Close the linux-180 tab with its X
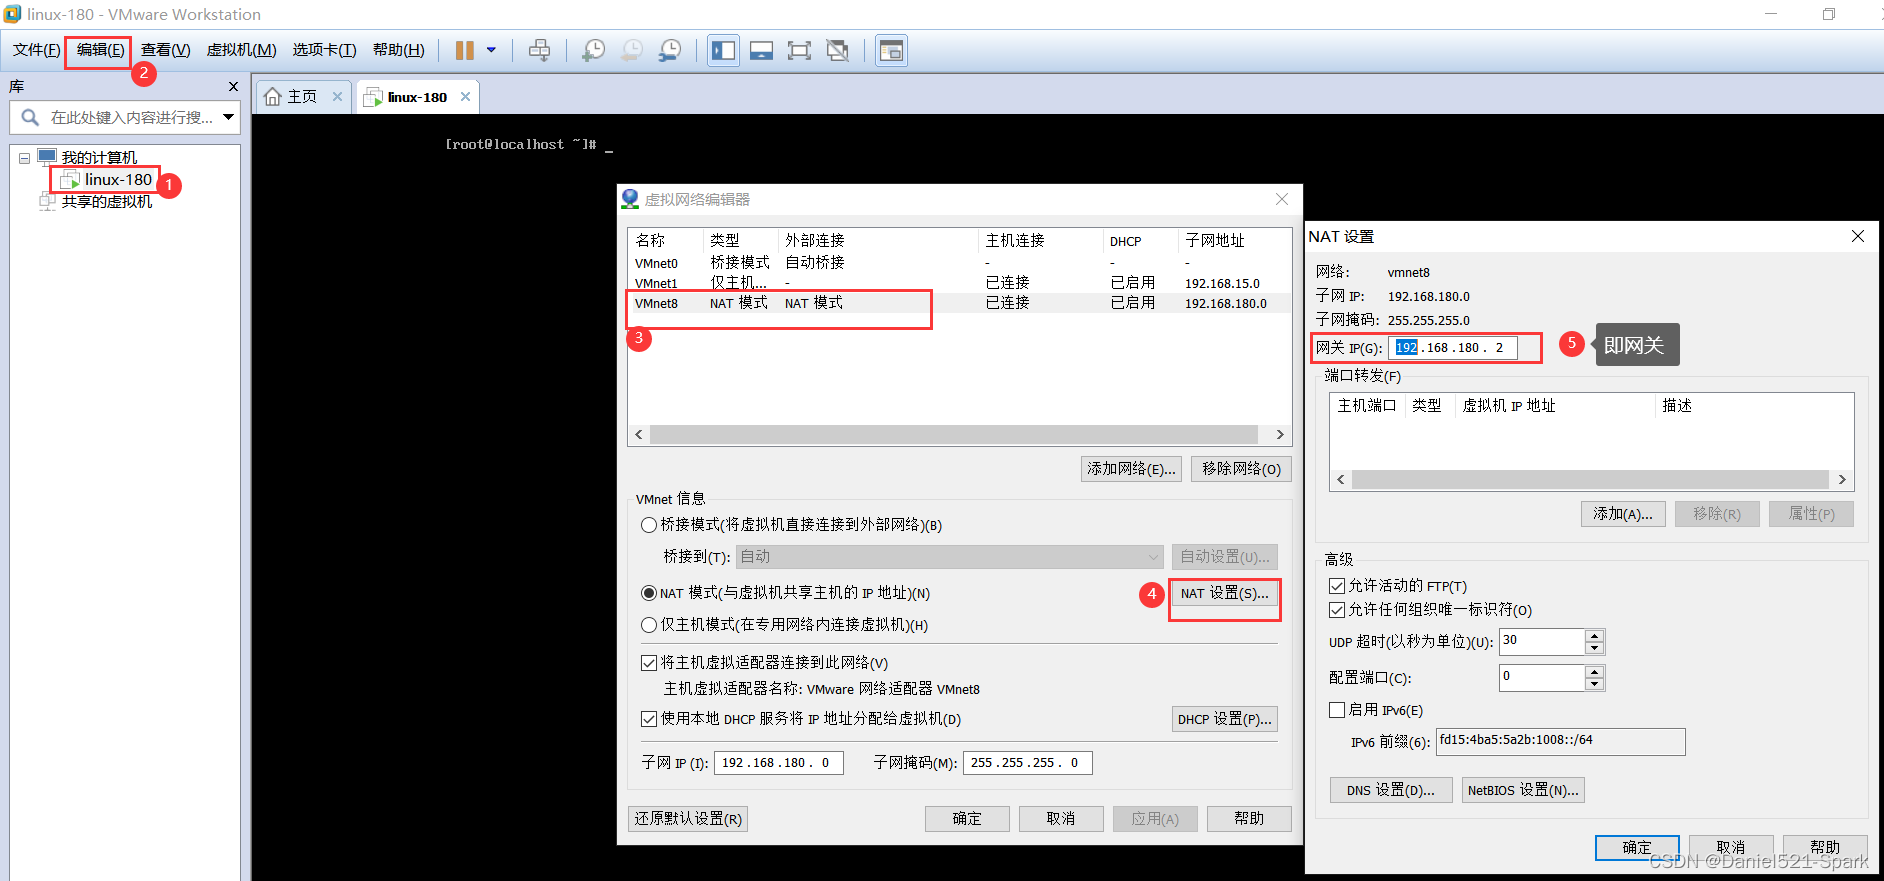 click(465, 97)
